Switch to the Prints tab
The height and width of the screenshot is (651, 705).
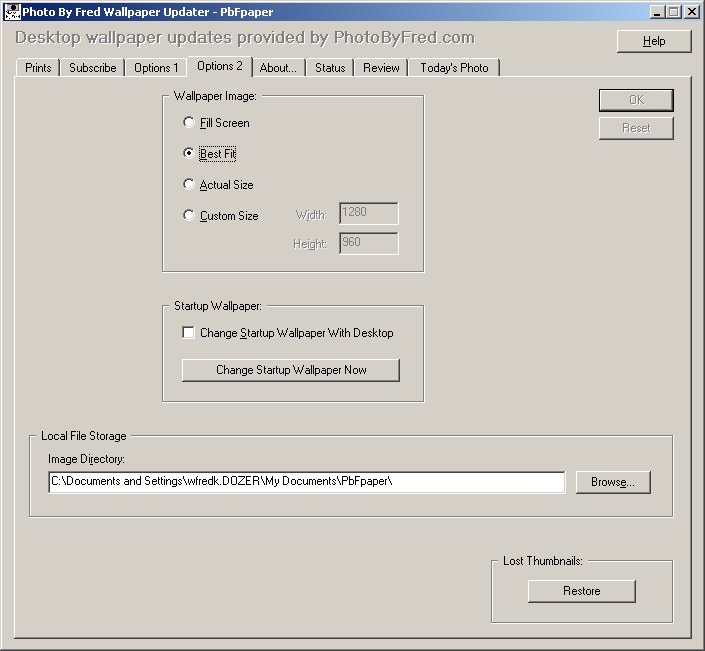coord(38,68)
